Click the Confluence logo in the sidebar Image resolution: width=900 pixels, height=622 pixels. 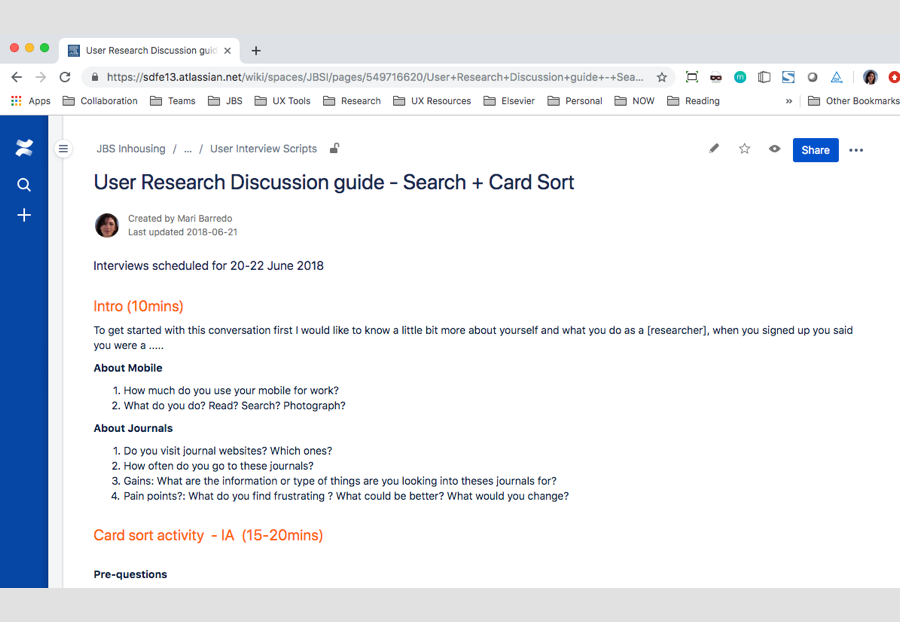click(x=24, y=147)
